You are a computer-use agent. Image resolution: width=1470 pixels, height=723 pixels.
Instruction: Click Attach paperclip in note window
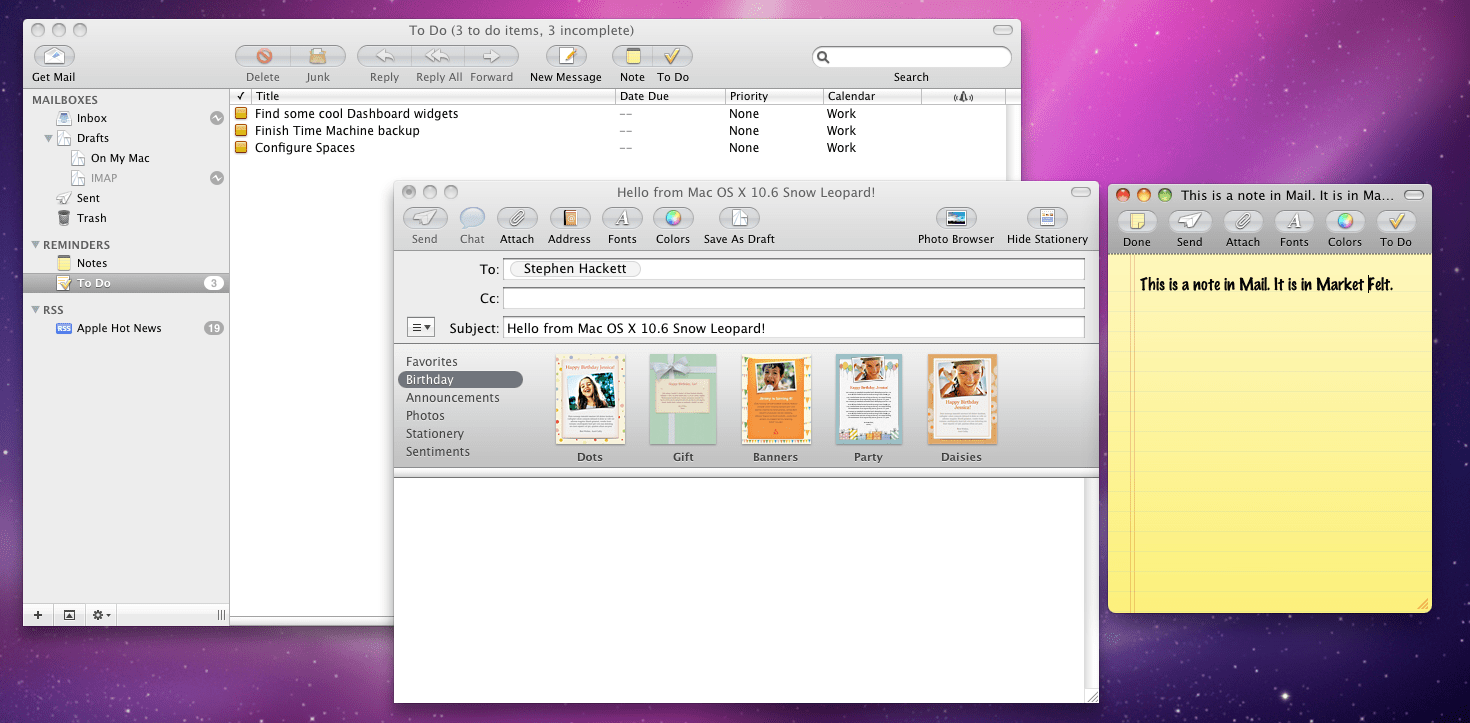pyautogui.click(x=1243, y=222)
